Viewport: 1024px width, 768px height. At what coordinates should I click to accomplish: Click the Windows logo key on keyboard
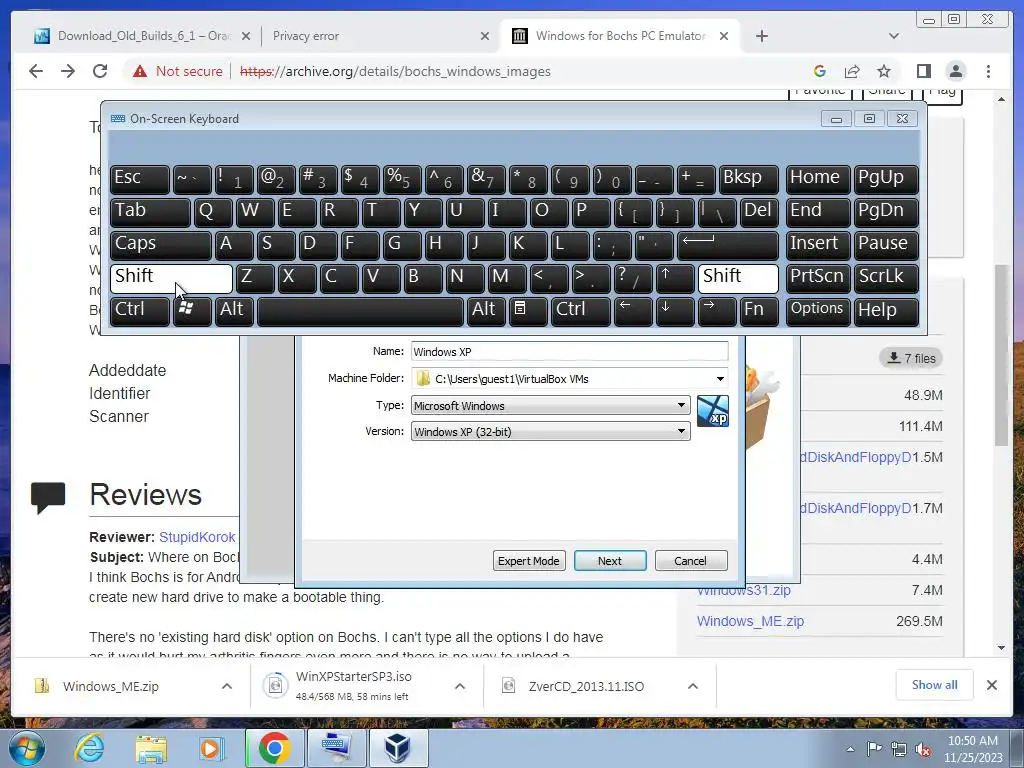point(191,310)
